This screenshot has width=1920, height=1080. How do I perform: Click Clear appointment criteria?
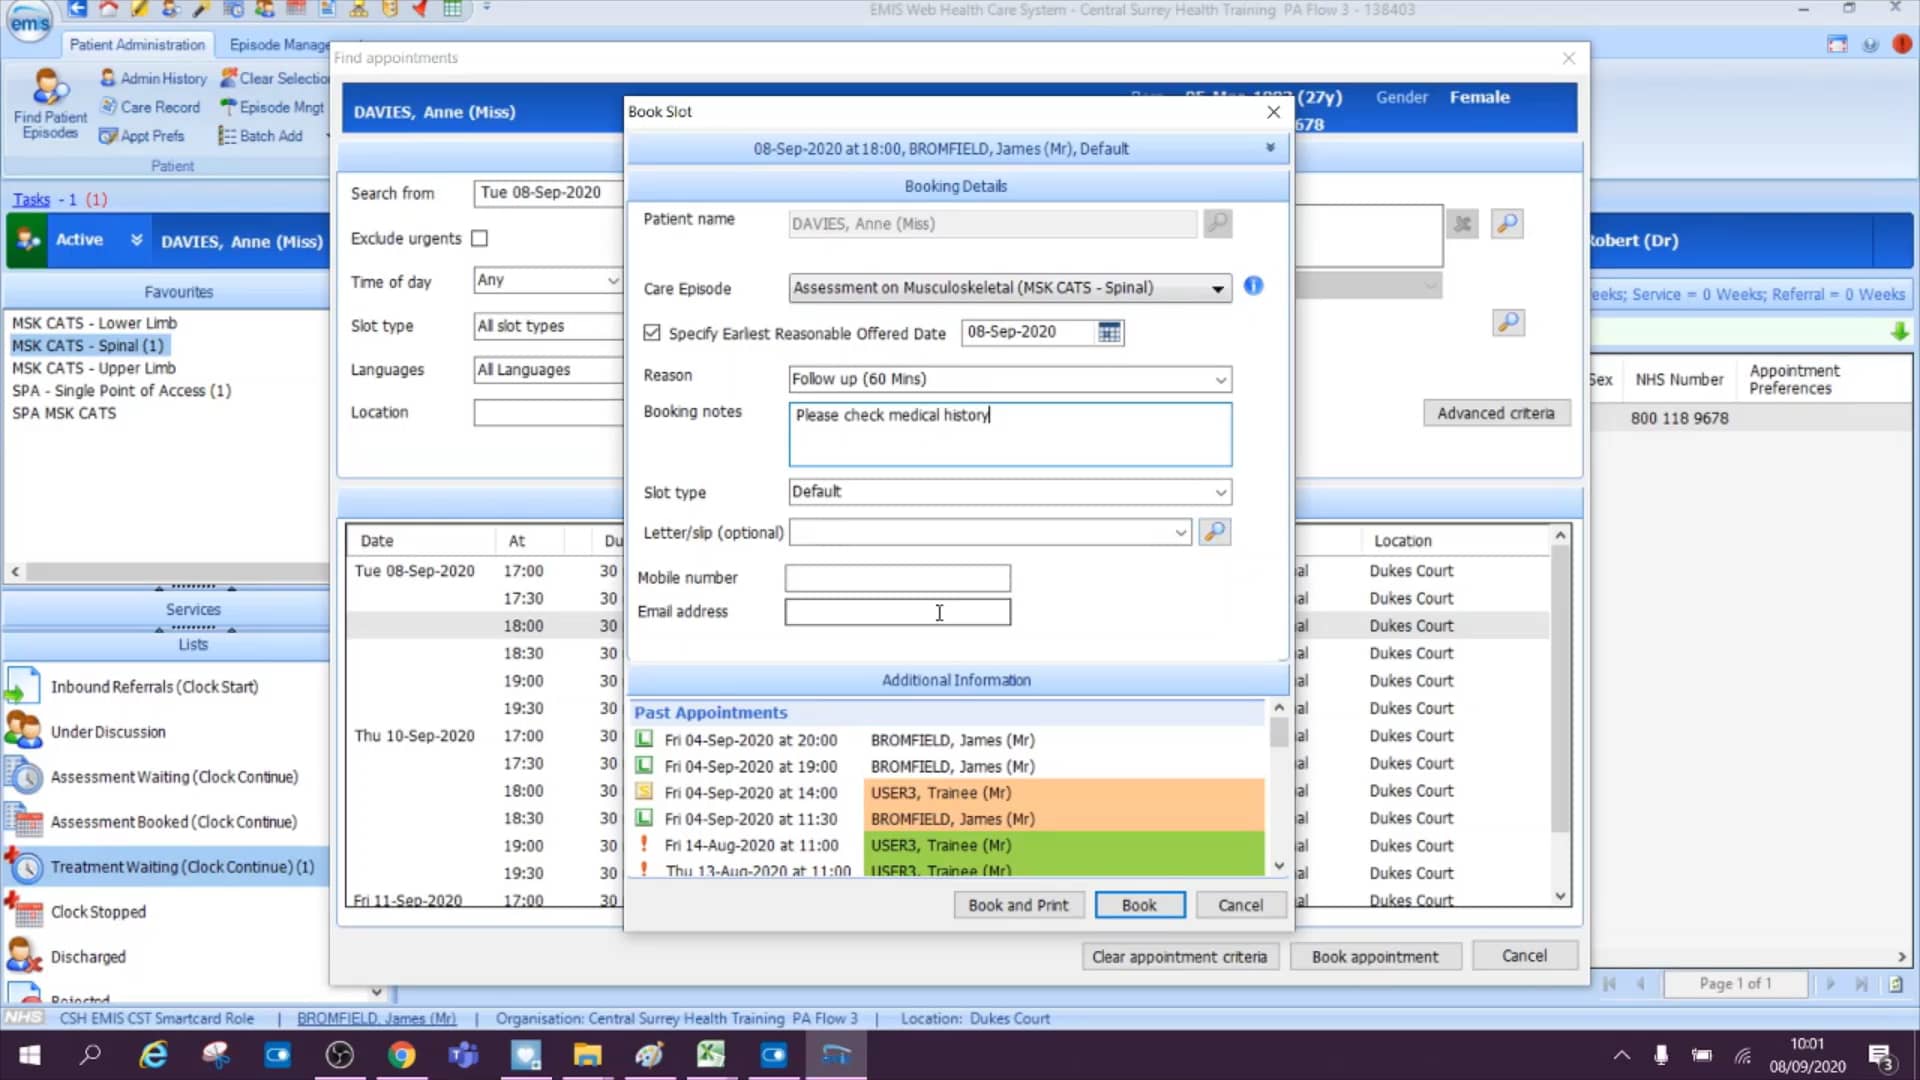point(1180,956)
